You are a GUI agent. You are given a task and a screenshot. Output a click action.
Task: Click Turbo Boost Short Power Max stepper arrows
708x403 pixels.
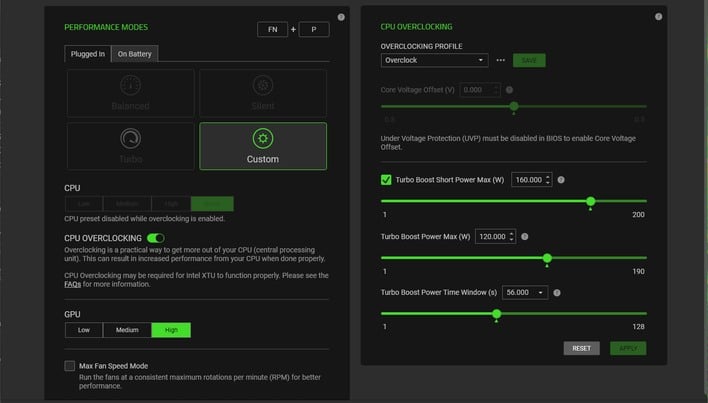pyautogui.click(x=548, y=180)
